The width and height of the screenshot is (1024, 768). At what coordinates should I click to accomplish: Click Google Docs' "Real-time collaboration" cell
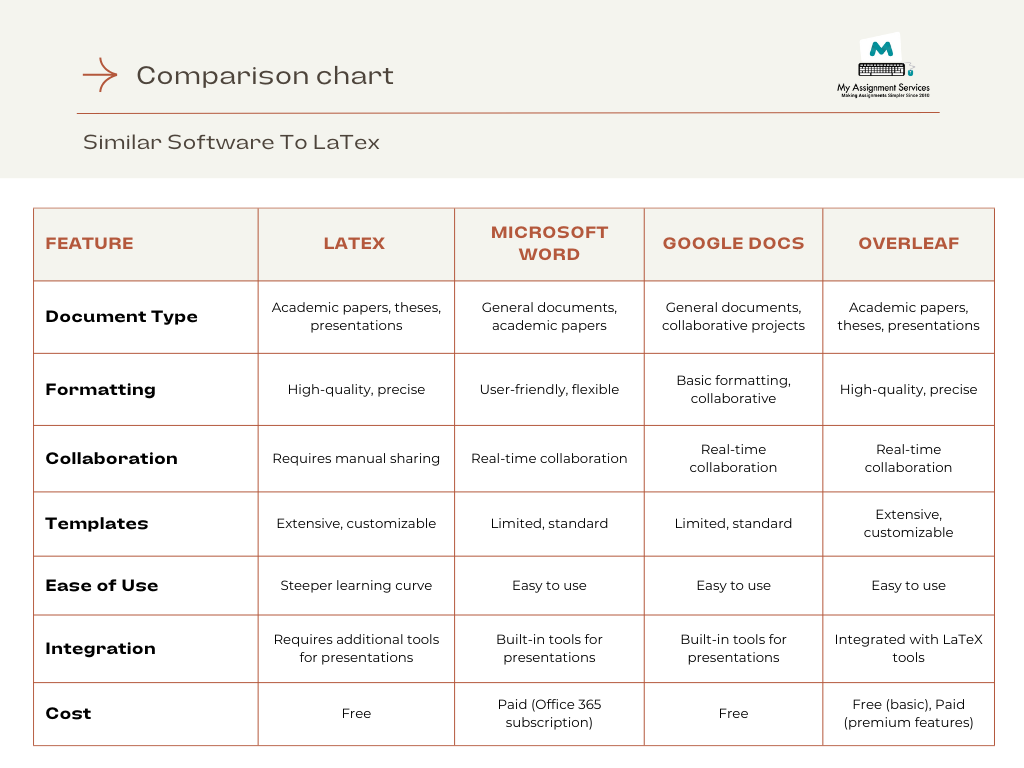pos(733,458)
